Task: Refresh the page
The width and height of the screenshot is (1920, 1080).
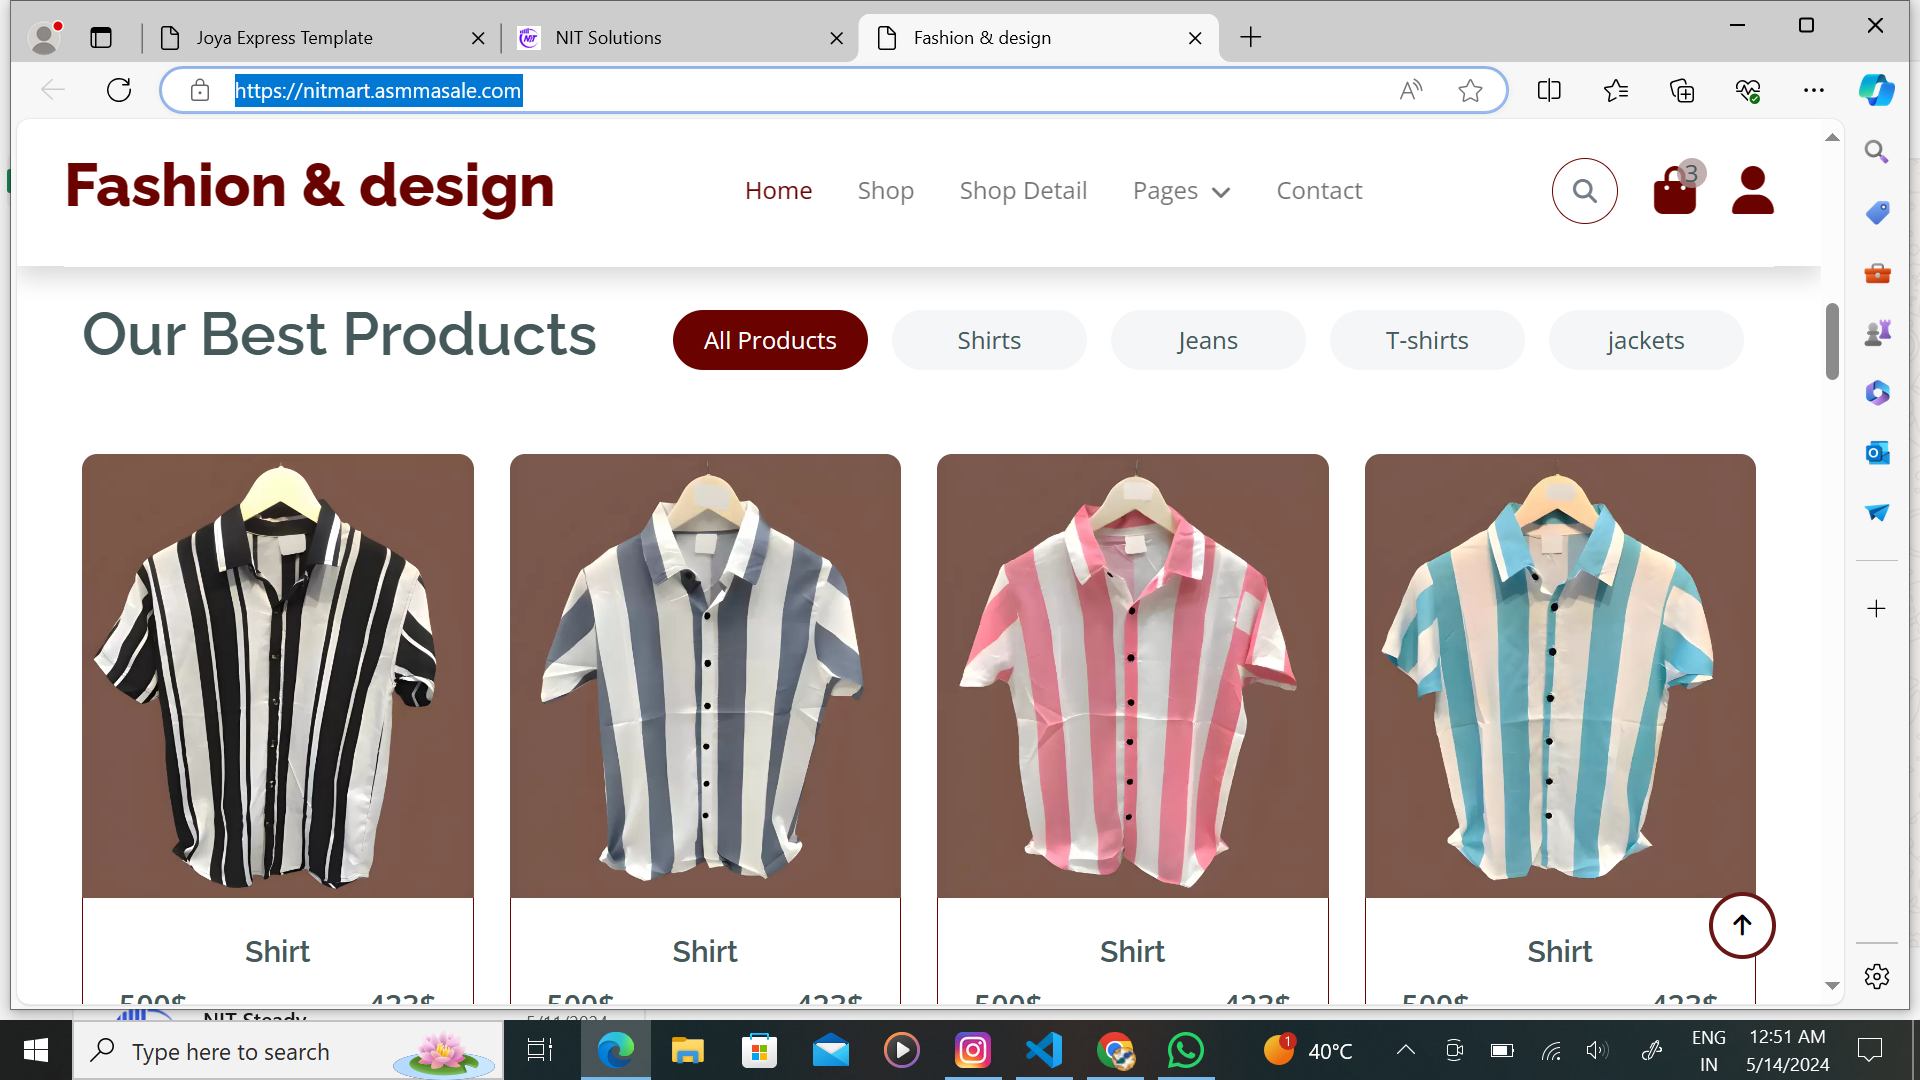Action: pyautogui.click(x=119, y=90)
